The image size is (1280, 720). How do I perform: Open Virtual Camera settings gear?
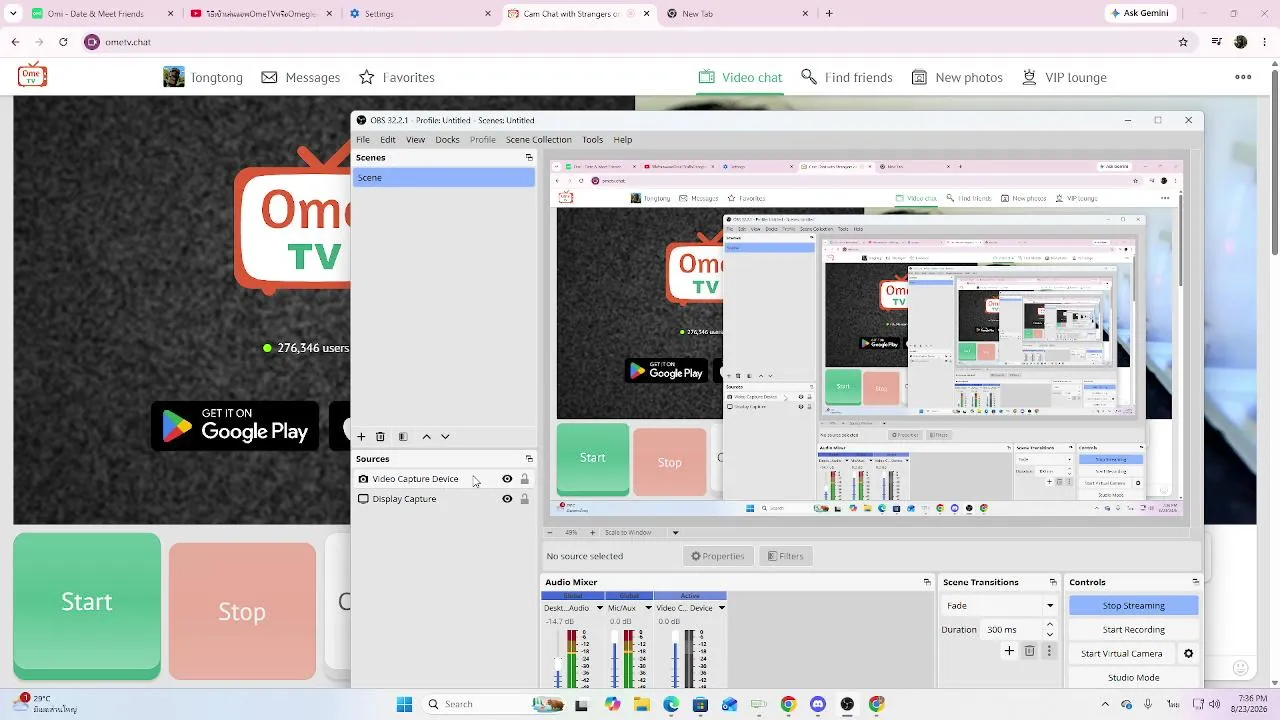tap(1188, 654)
